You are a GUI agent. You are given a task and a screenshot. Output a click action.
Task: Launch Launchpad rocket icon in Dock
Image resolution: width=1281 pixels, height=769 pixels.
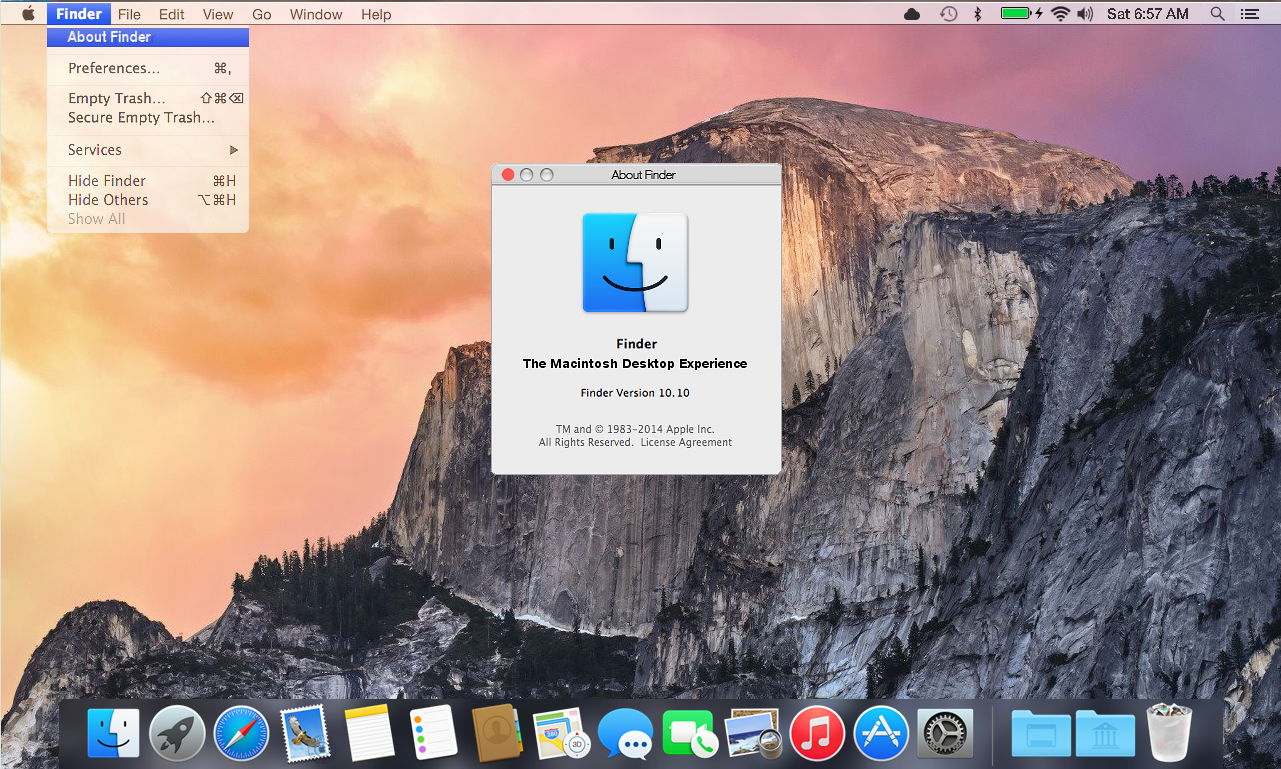coord(177,734)
